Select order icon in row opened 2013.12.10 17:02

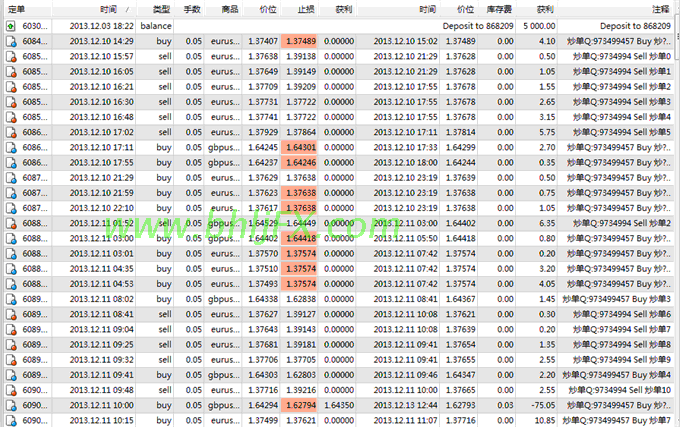(11, 132)
